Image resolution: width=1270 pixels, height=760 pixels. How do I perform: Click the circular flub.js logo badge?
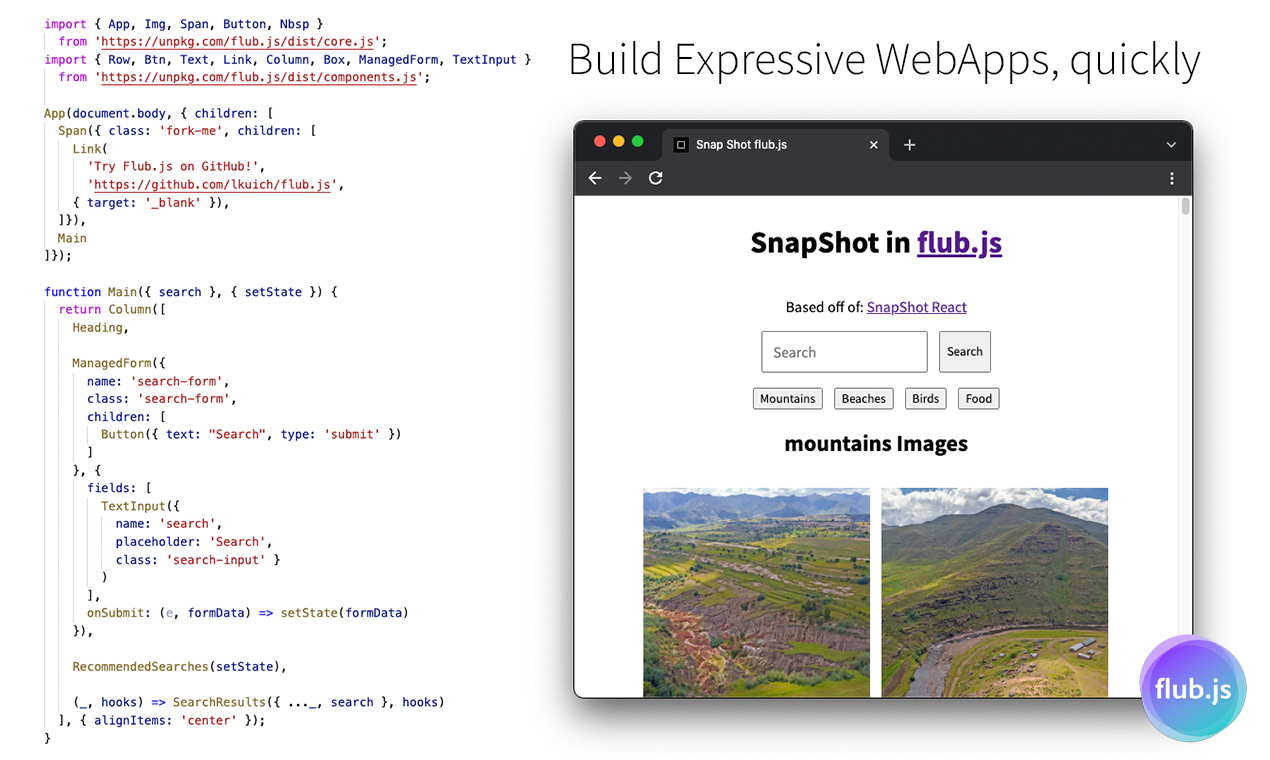click(1192, 688)
